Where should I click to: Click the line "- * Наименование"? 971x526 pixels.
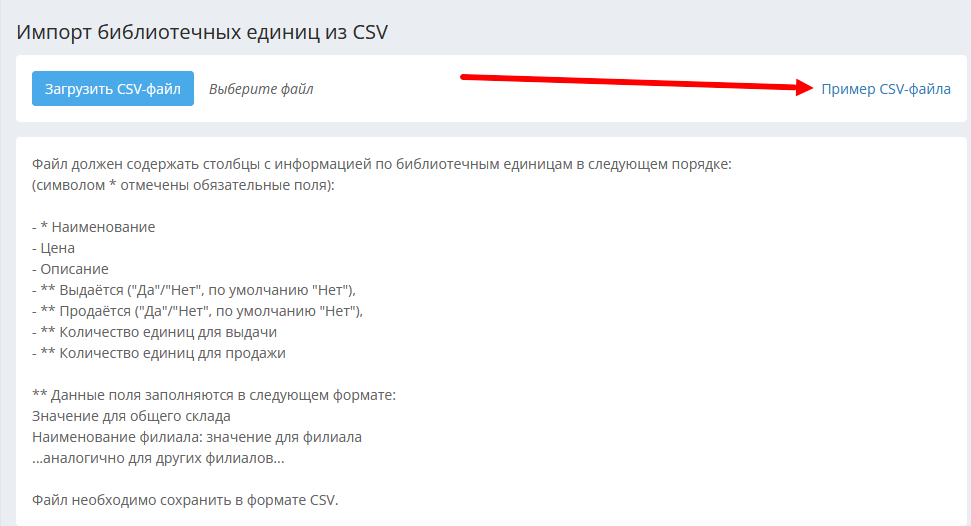tap(94, 227)
